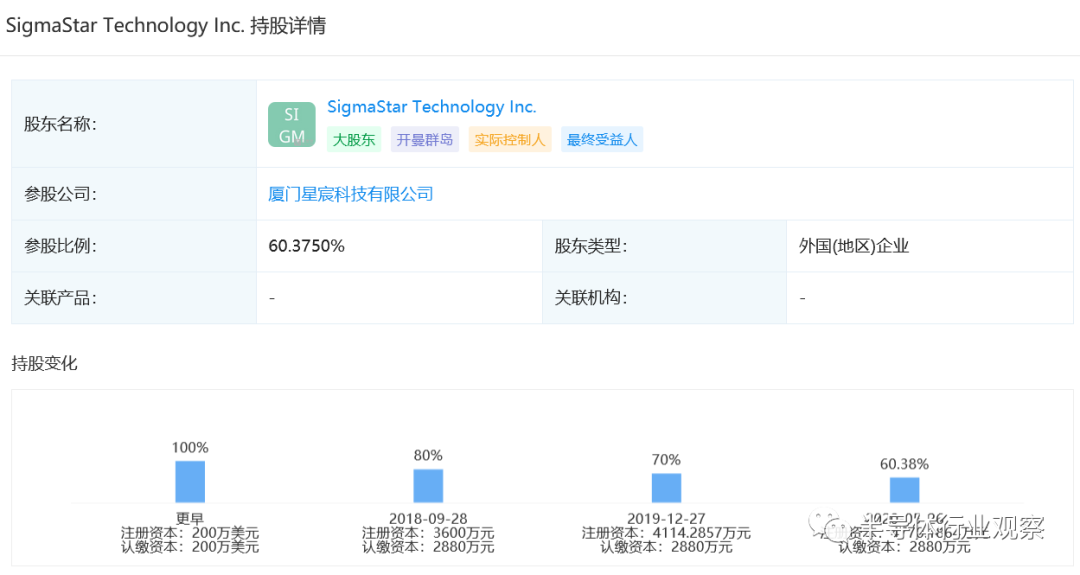Click the 60.38% bar in chart
This screenshot has height=575, width=1080.
point(904,490)
